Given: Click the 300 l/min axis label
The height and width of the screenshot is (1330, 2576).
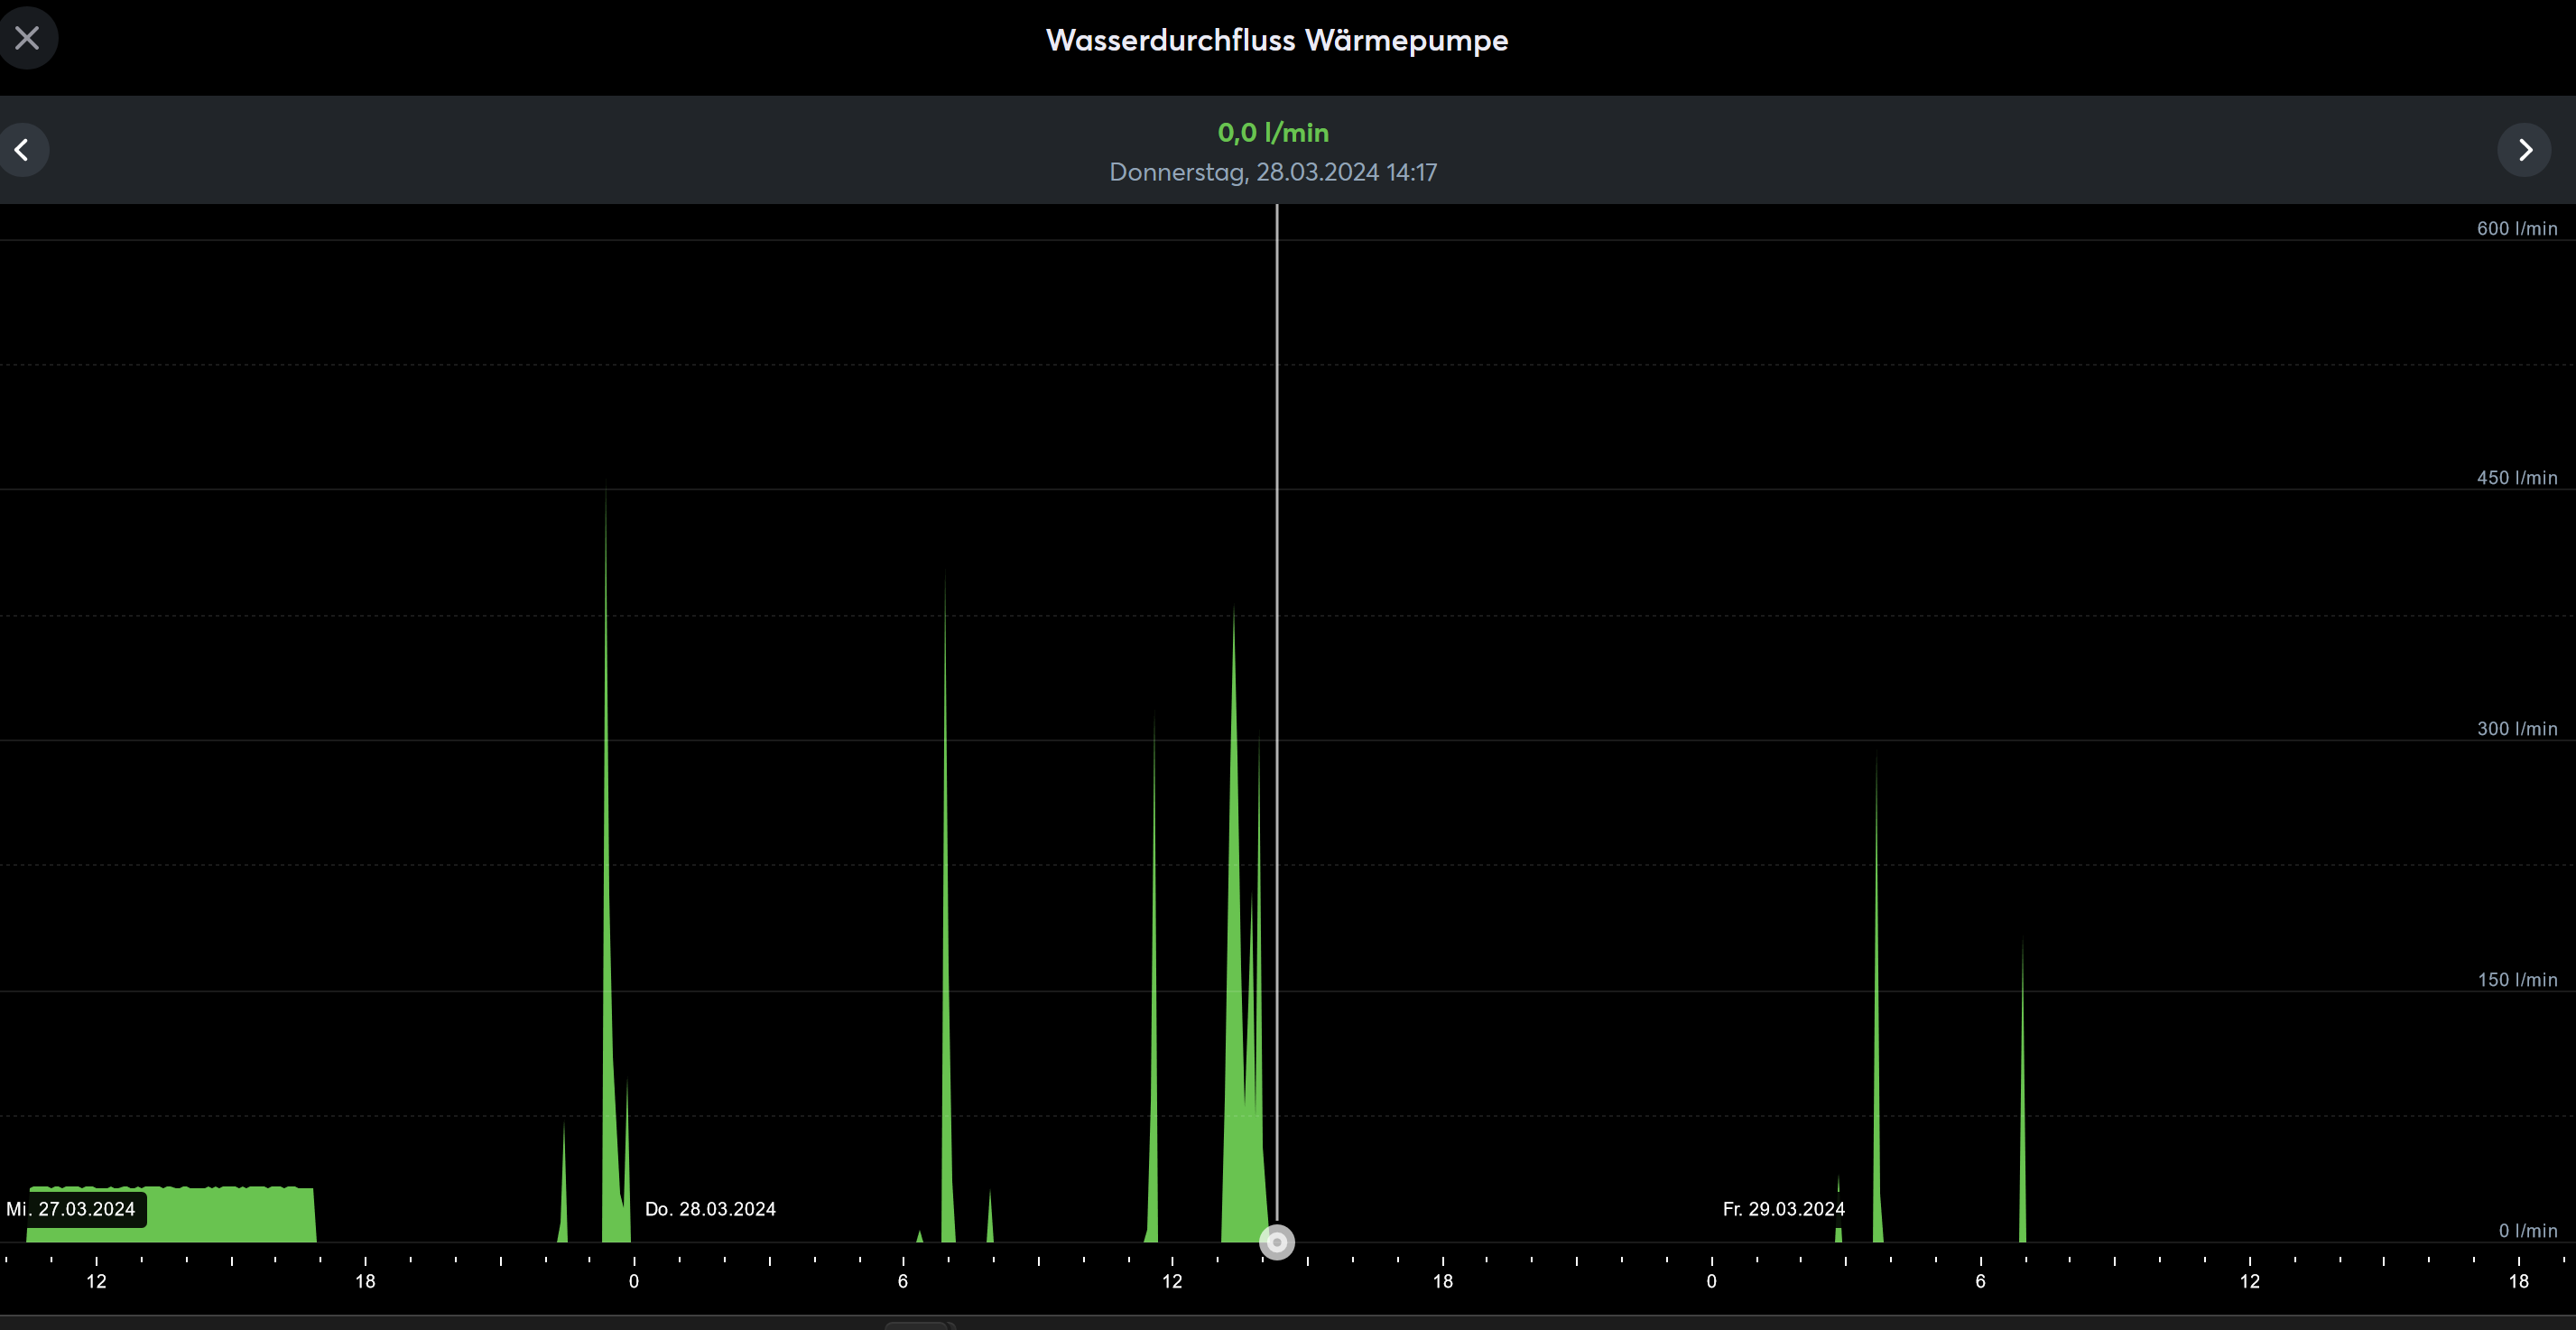Looking at the screenshot, I should coord(2516,729).
